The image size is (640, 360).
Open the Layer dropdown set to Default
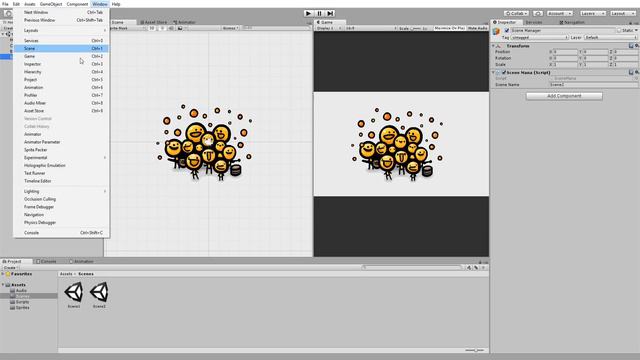click(611, 38)
